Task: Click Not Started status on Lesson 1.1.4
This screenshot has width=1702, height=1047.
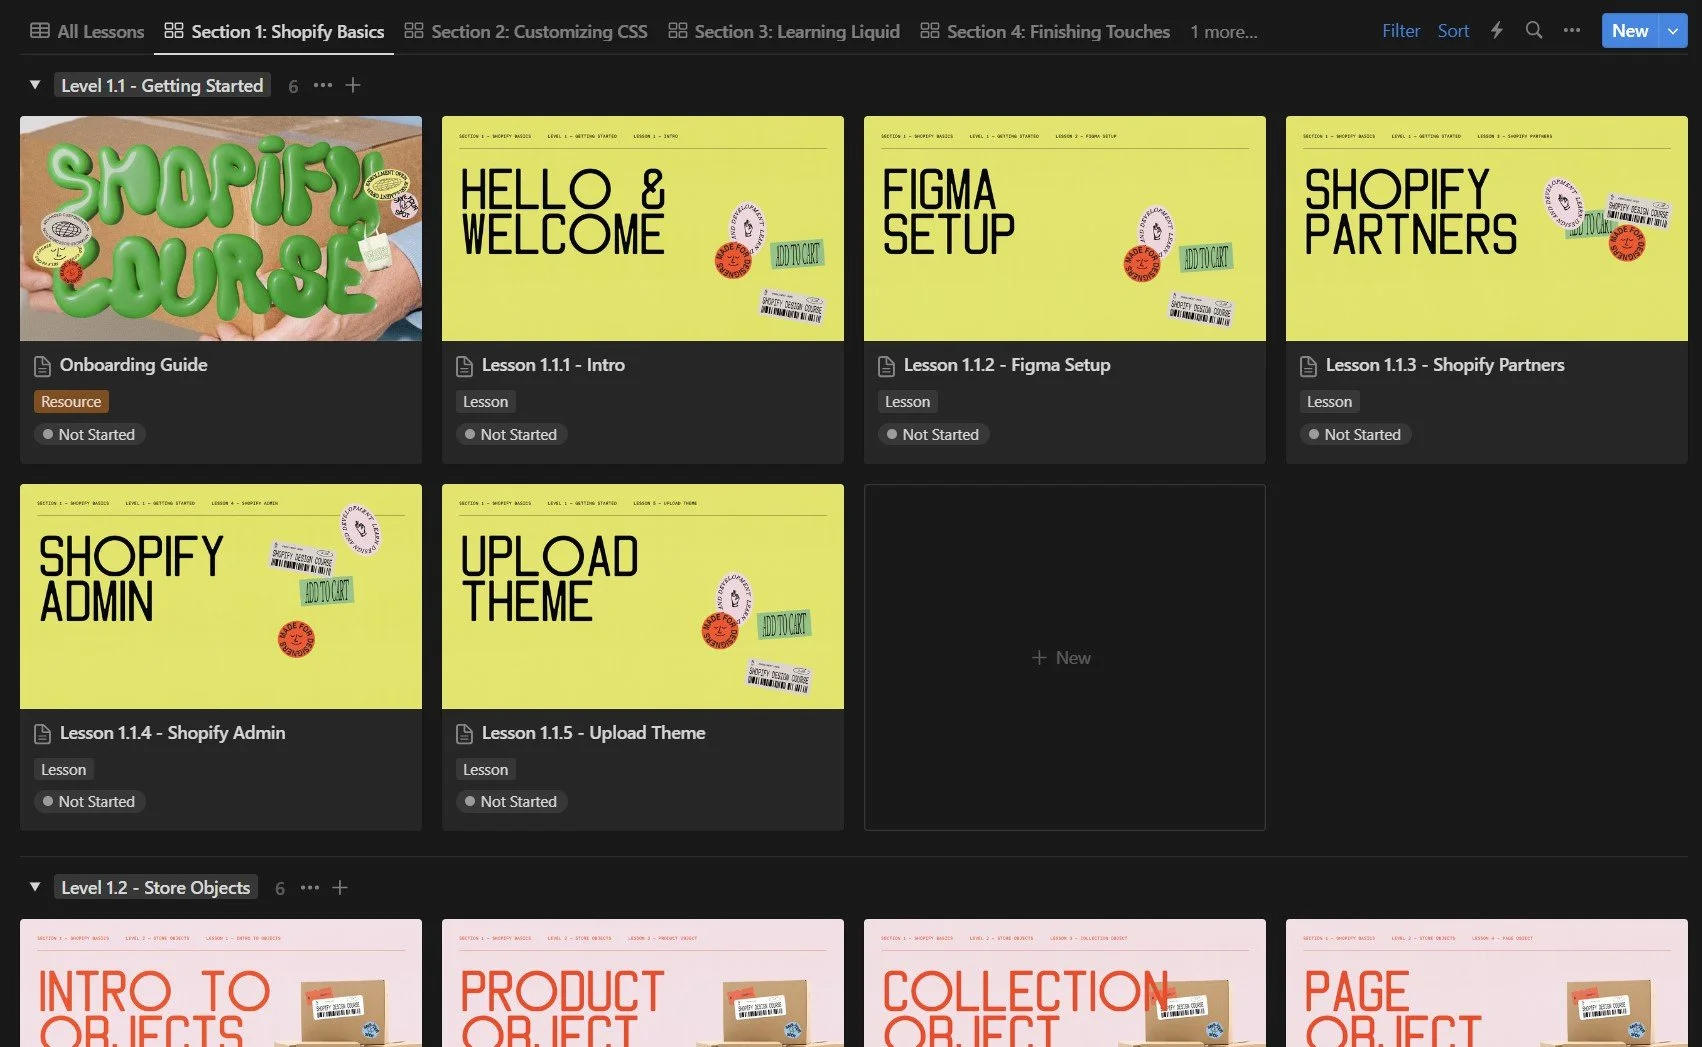Action: [89, 802]
